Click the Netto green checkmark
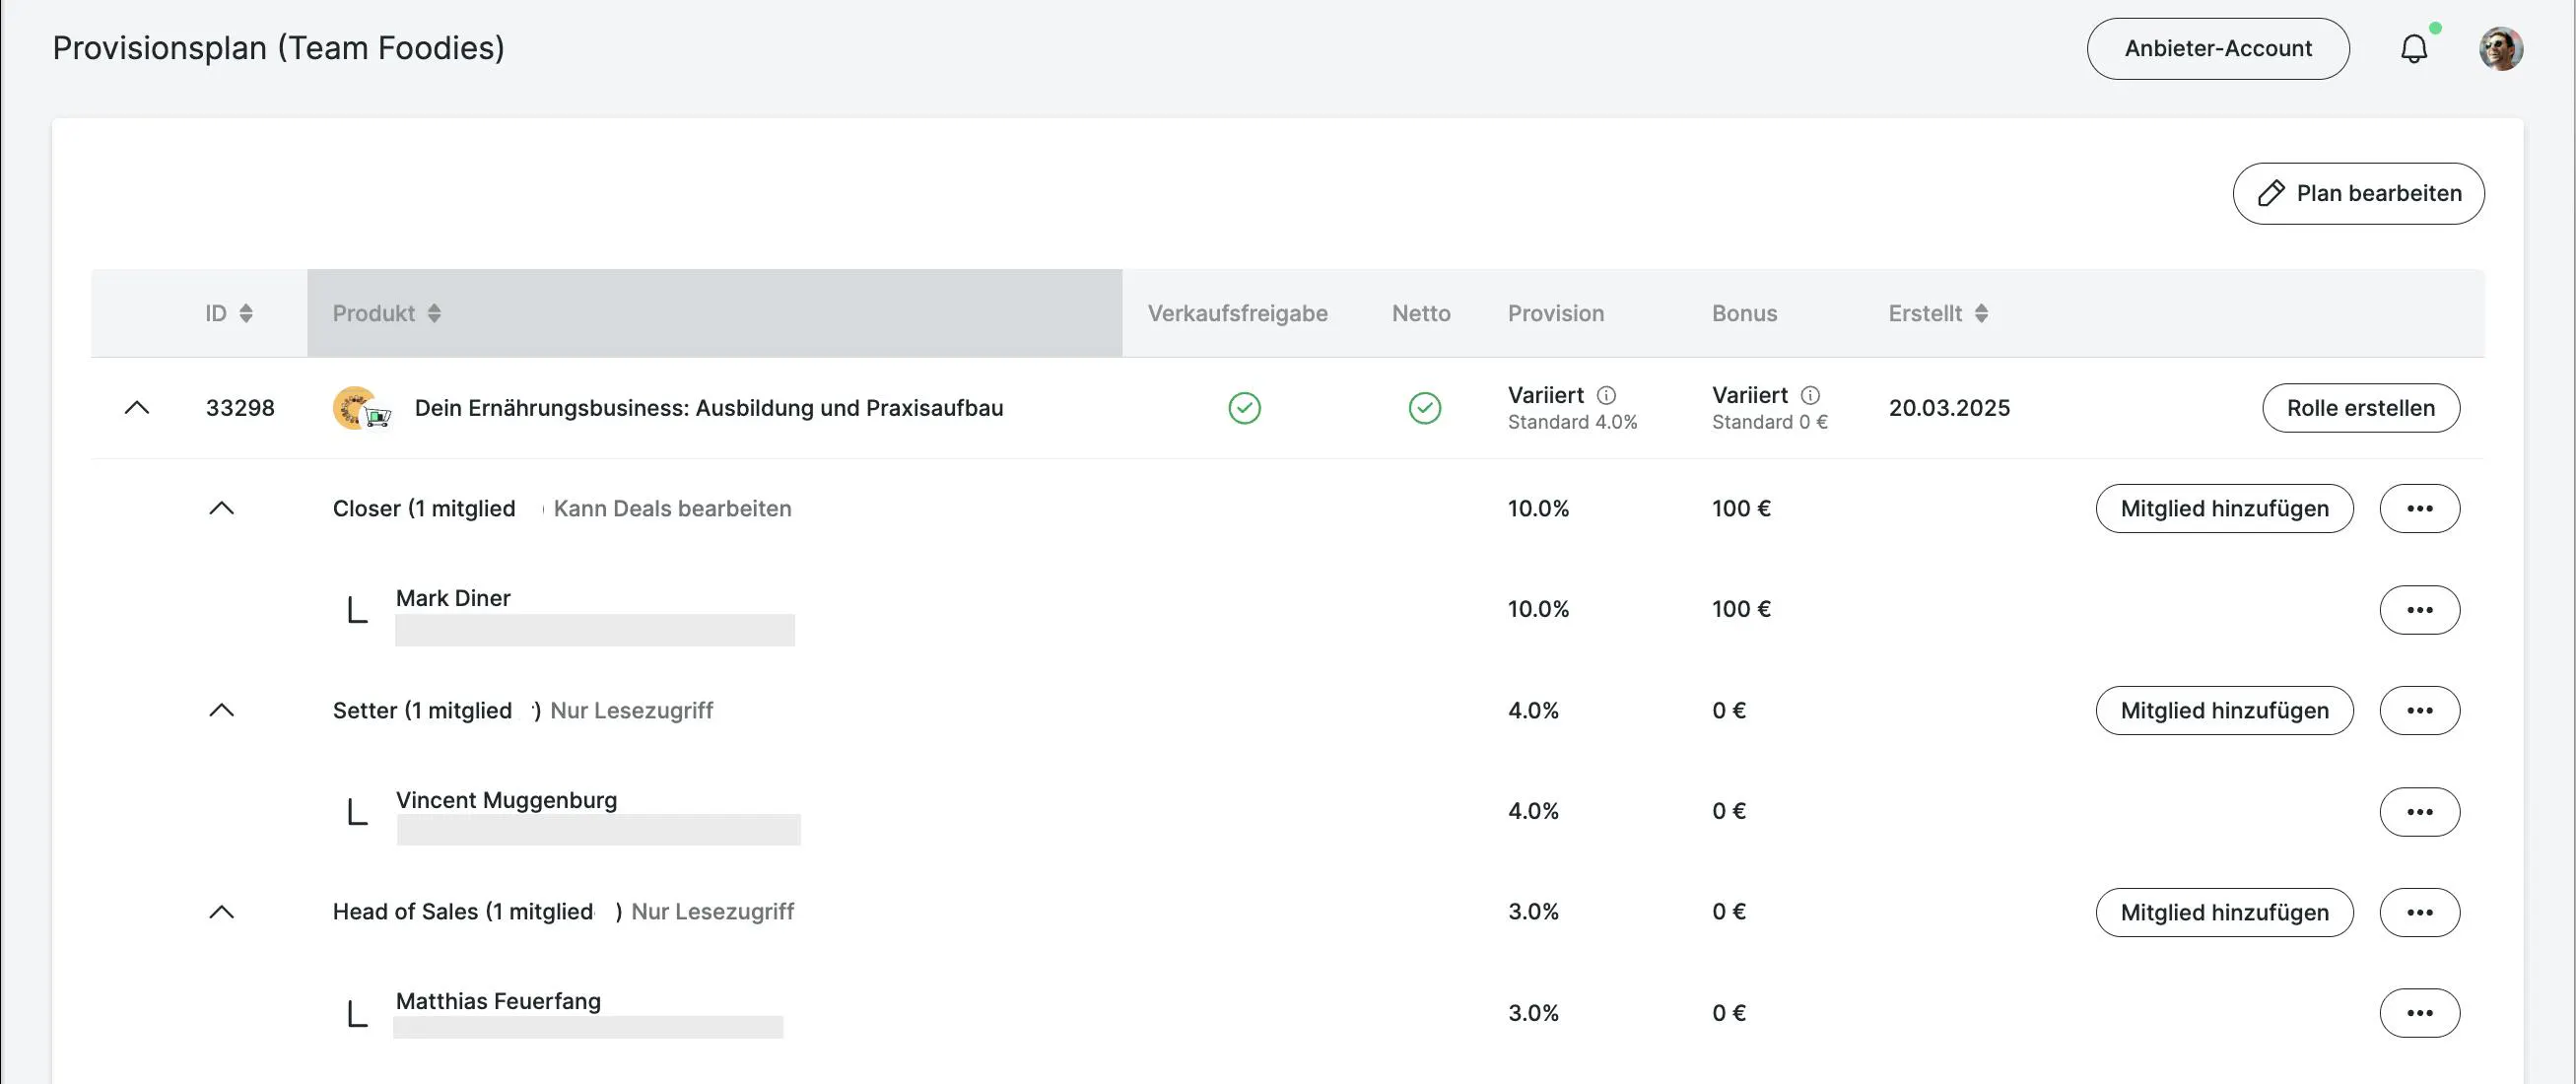The image size is (2576, 1084). coord(1424,408)
